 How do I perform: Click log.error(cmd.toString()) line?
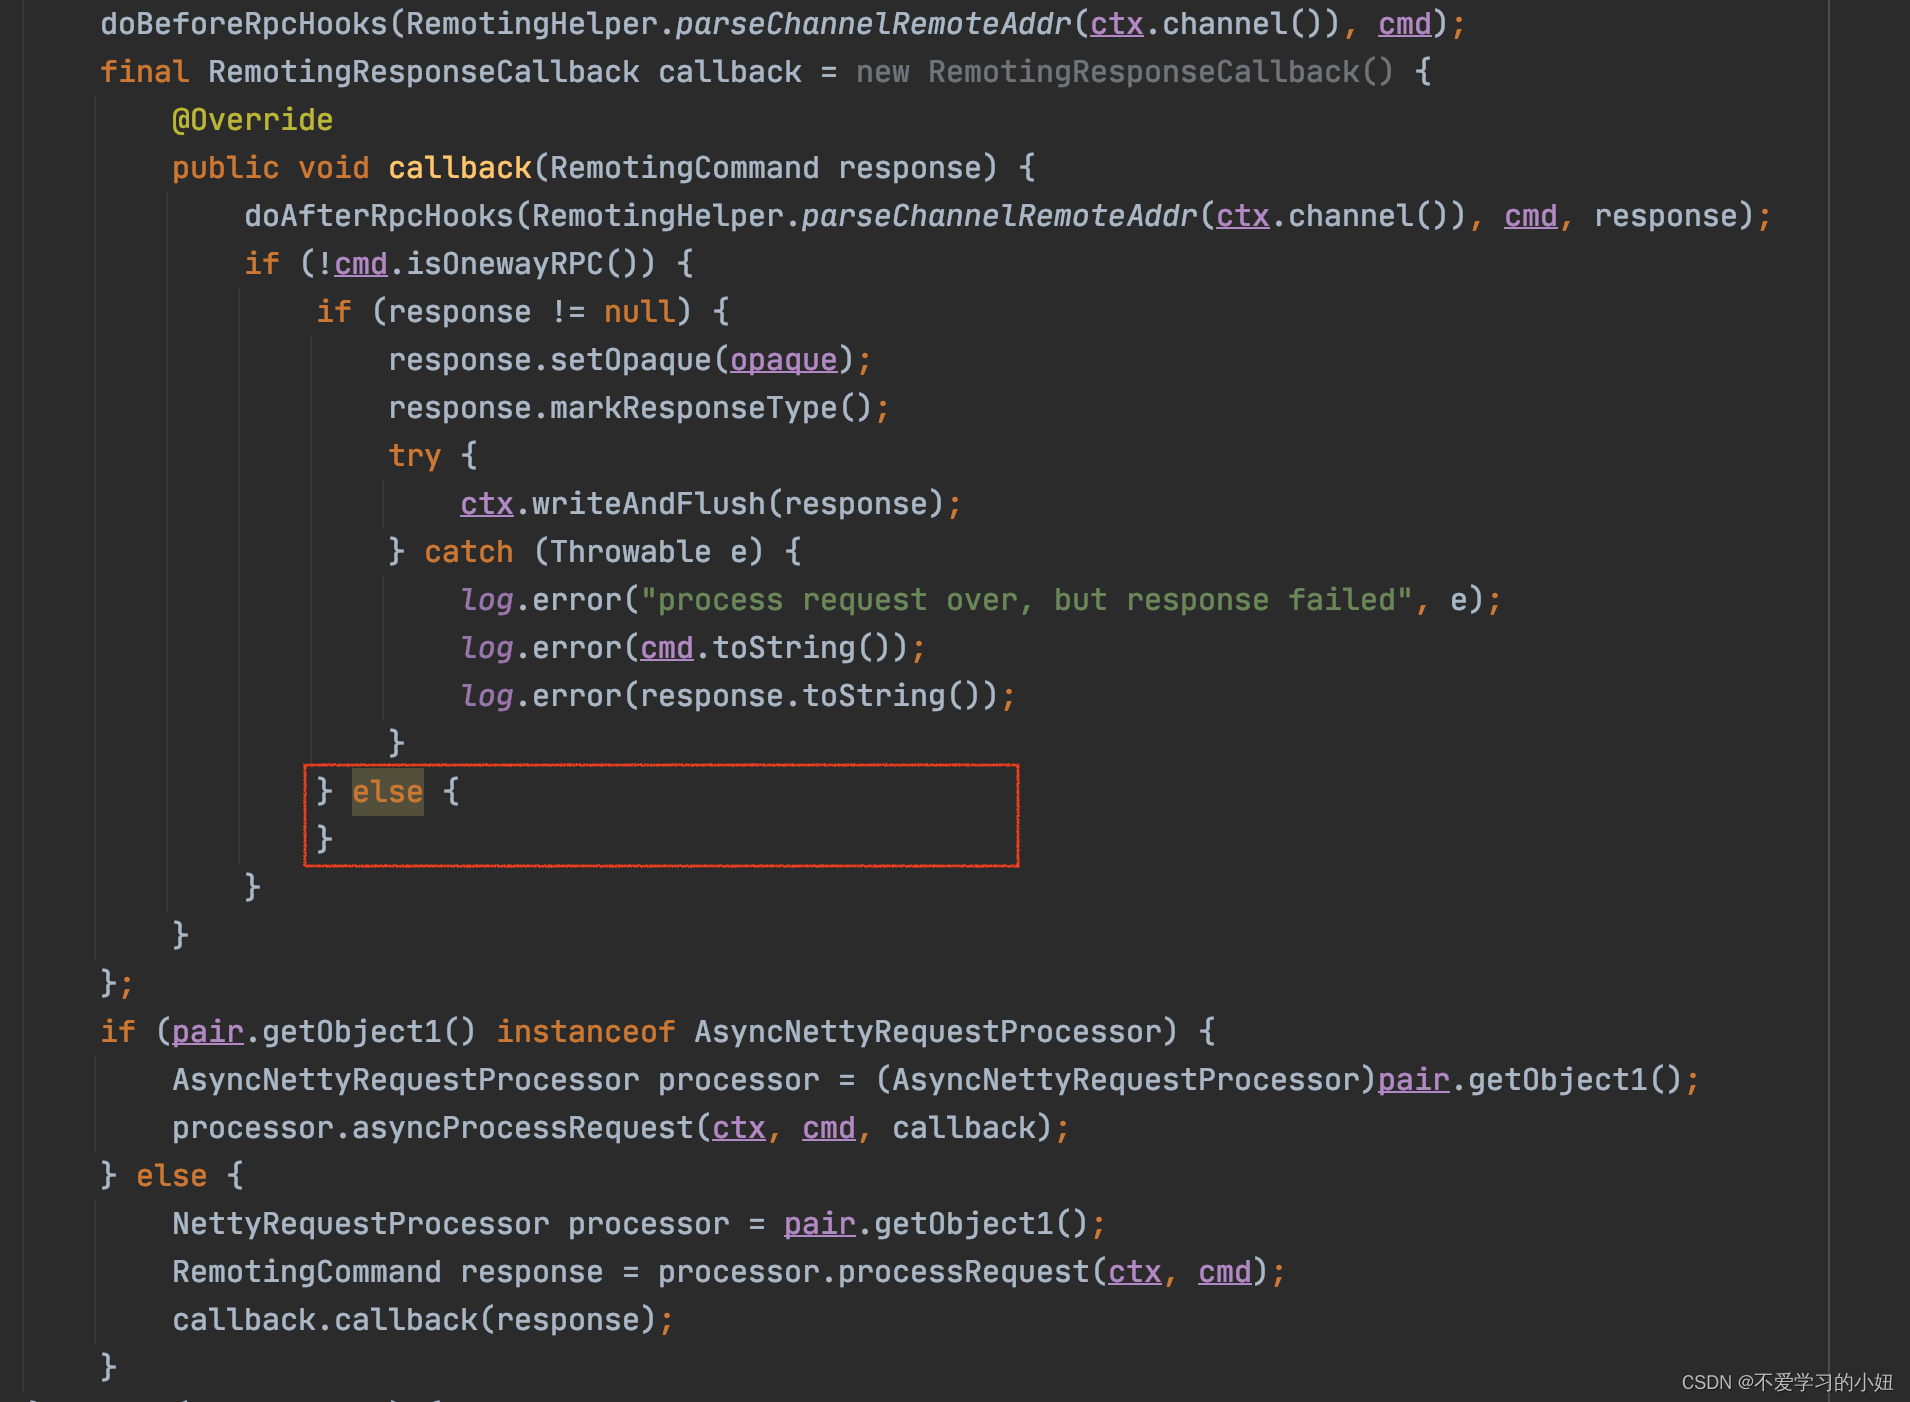(x=693, y=647)
